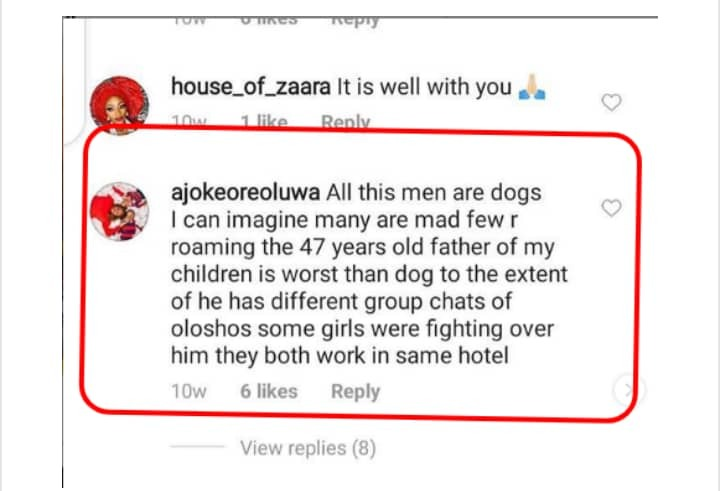The image size is (720, 491).
Task: Visit house_of_zaara username link
Action: pos(251,87)
